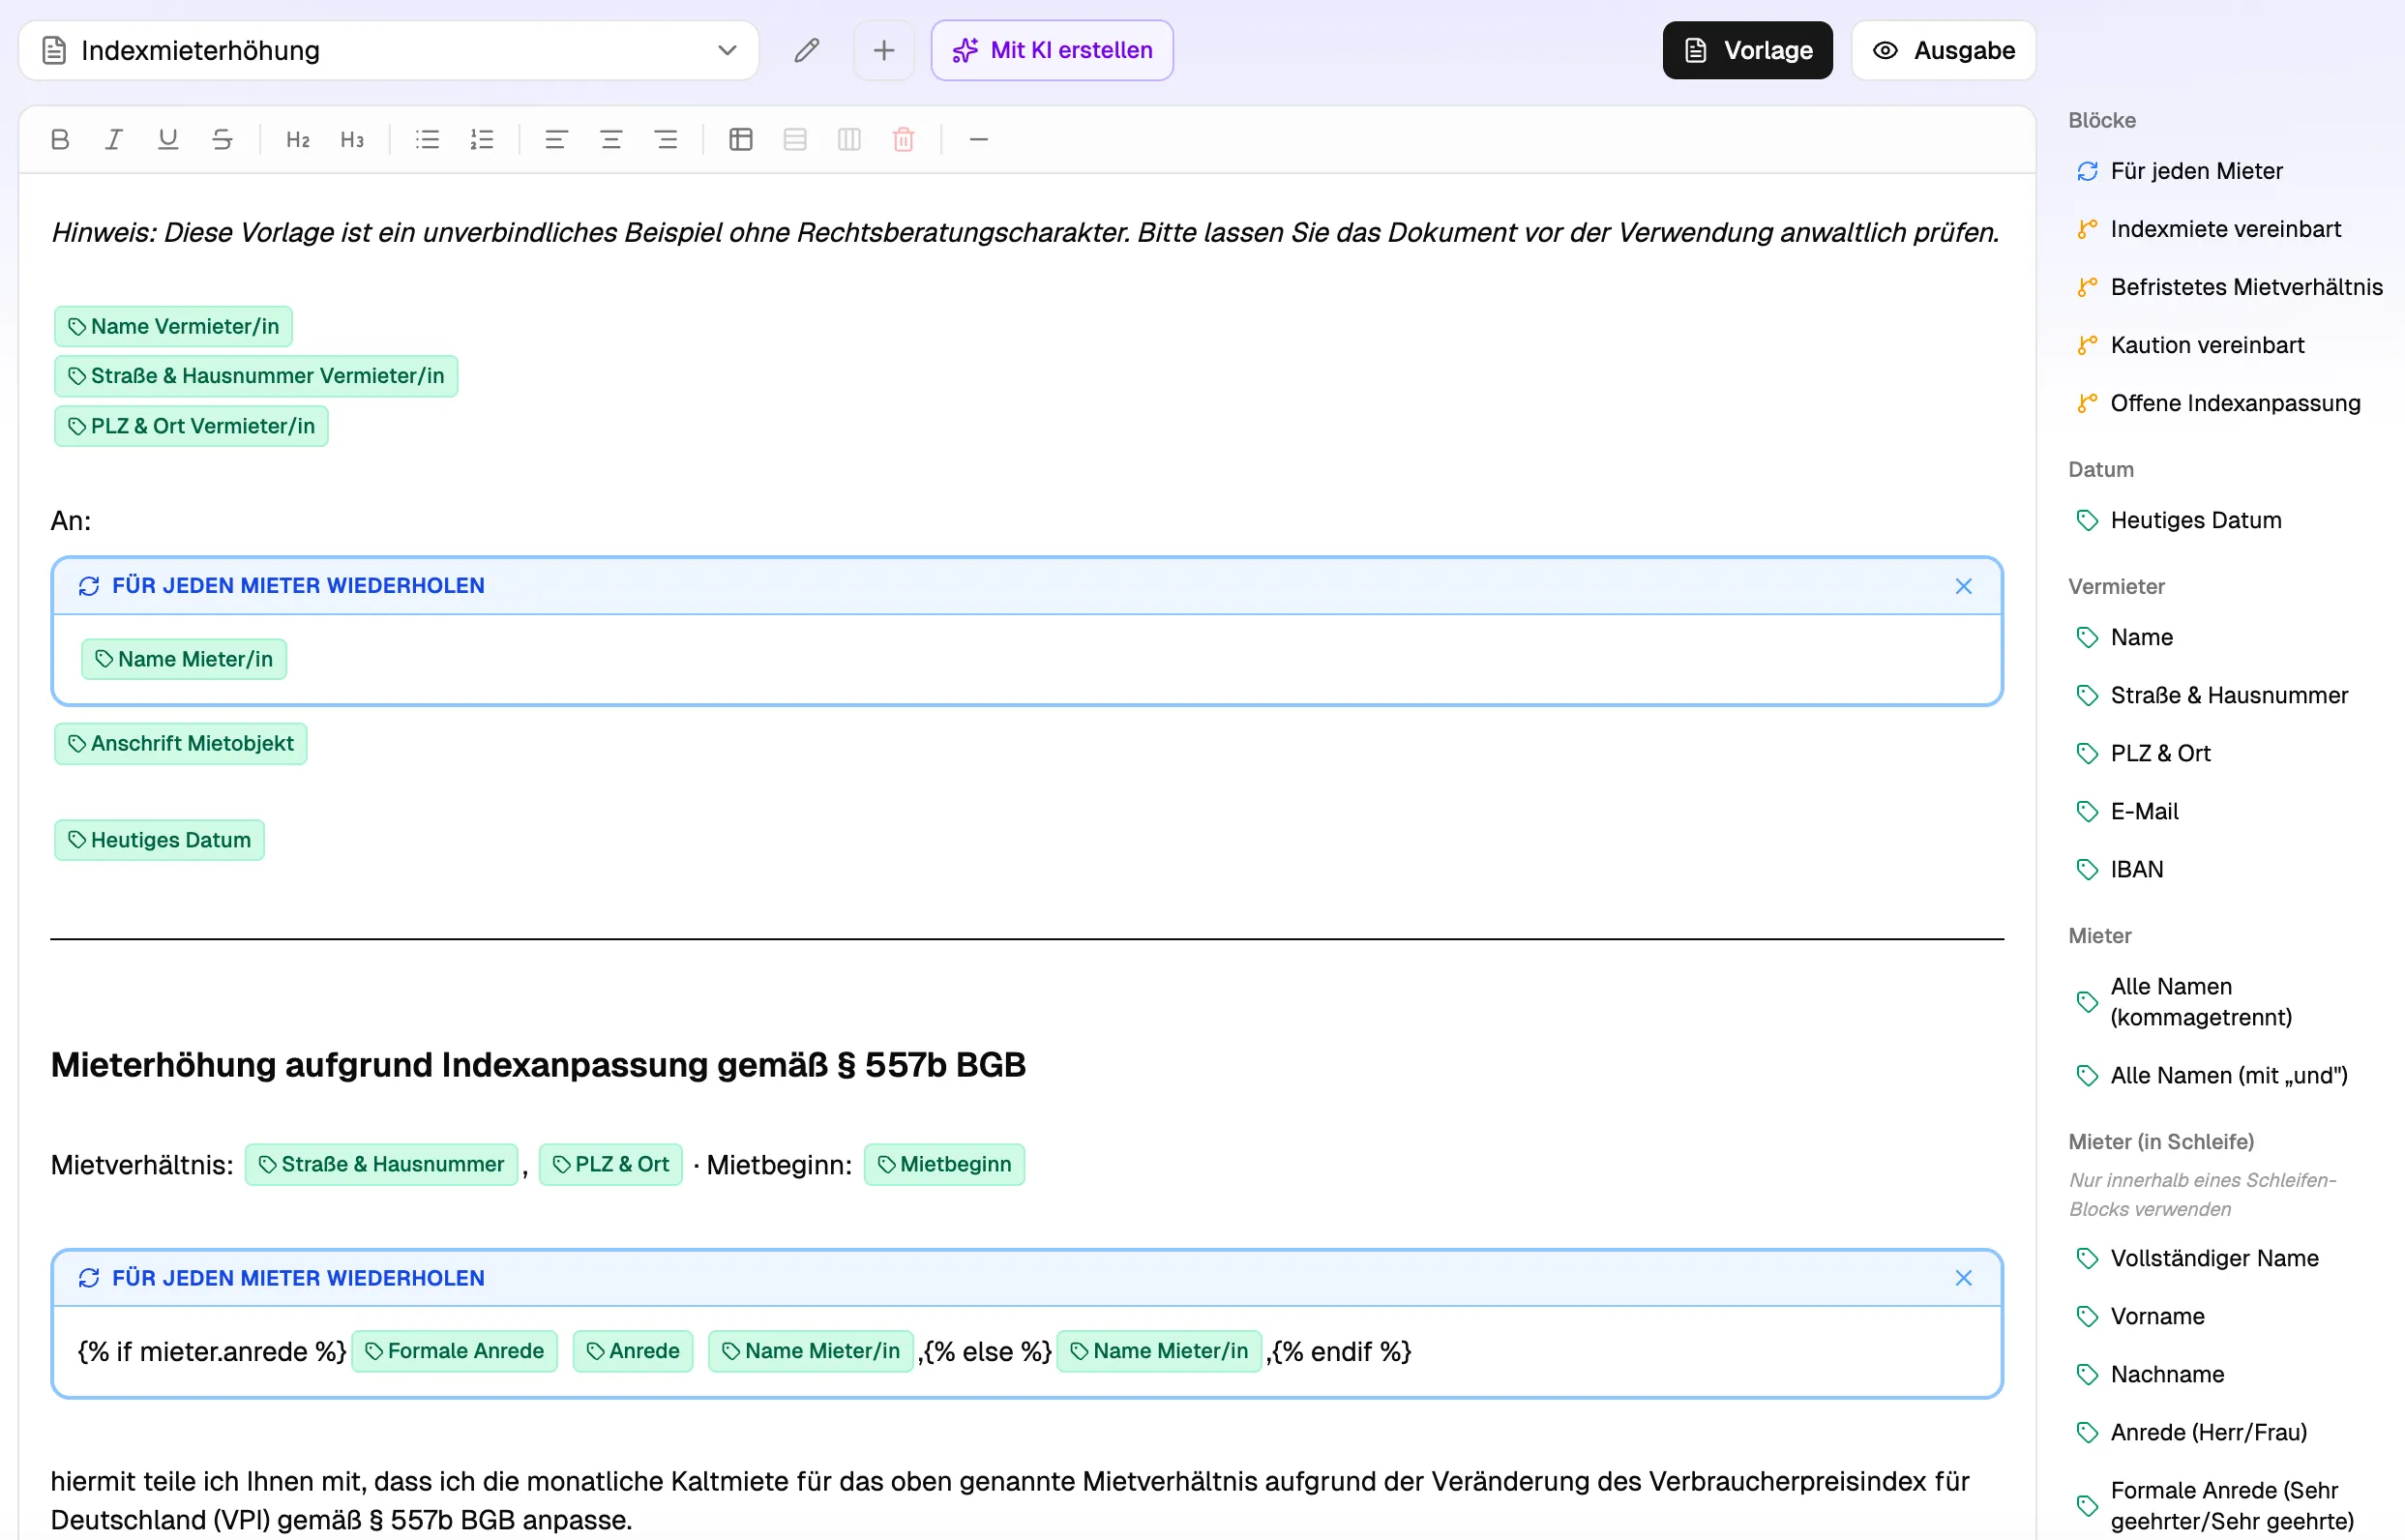Click the add table row icon
The width and height of the screenshot is (2405, 1540).
pyautogui.click(x=795, y=139)
